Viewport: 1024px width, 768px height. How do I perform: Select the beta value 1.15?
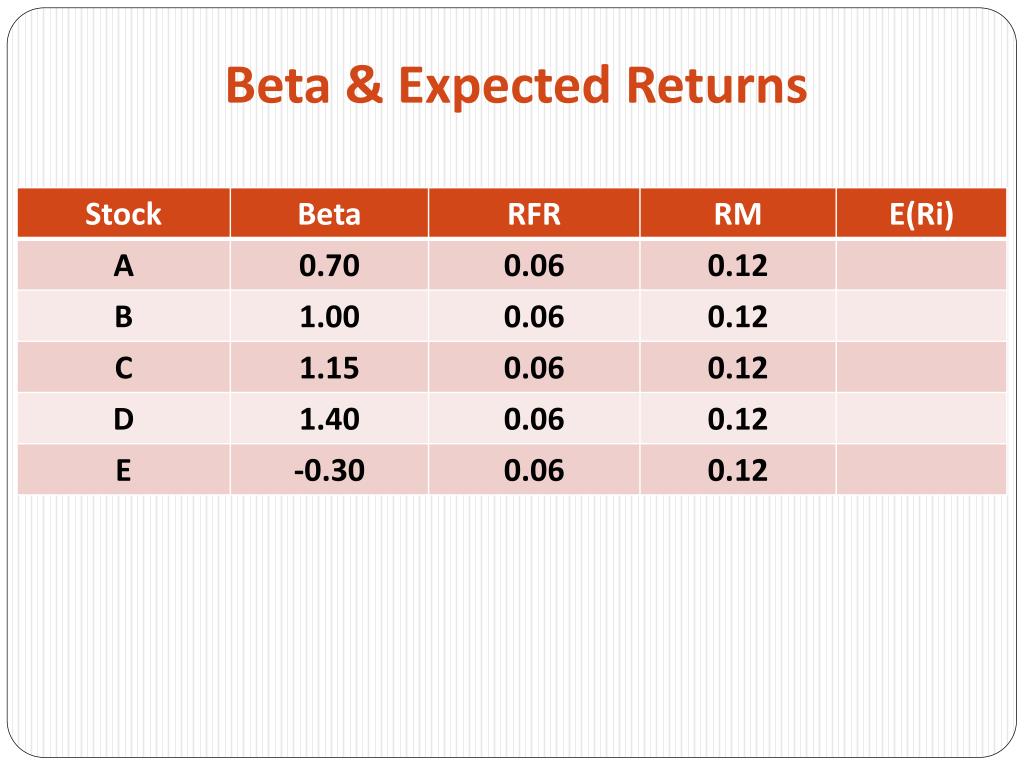click(329, 368)
